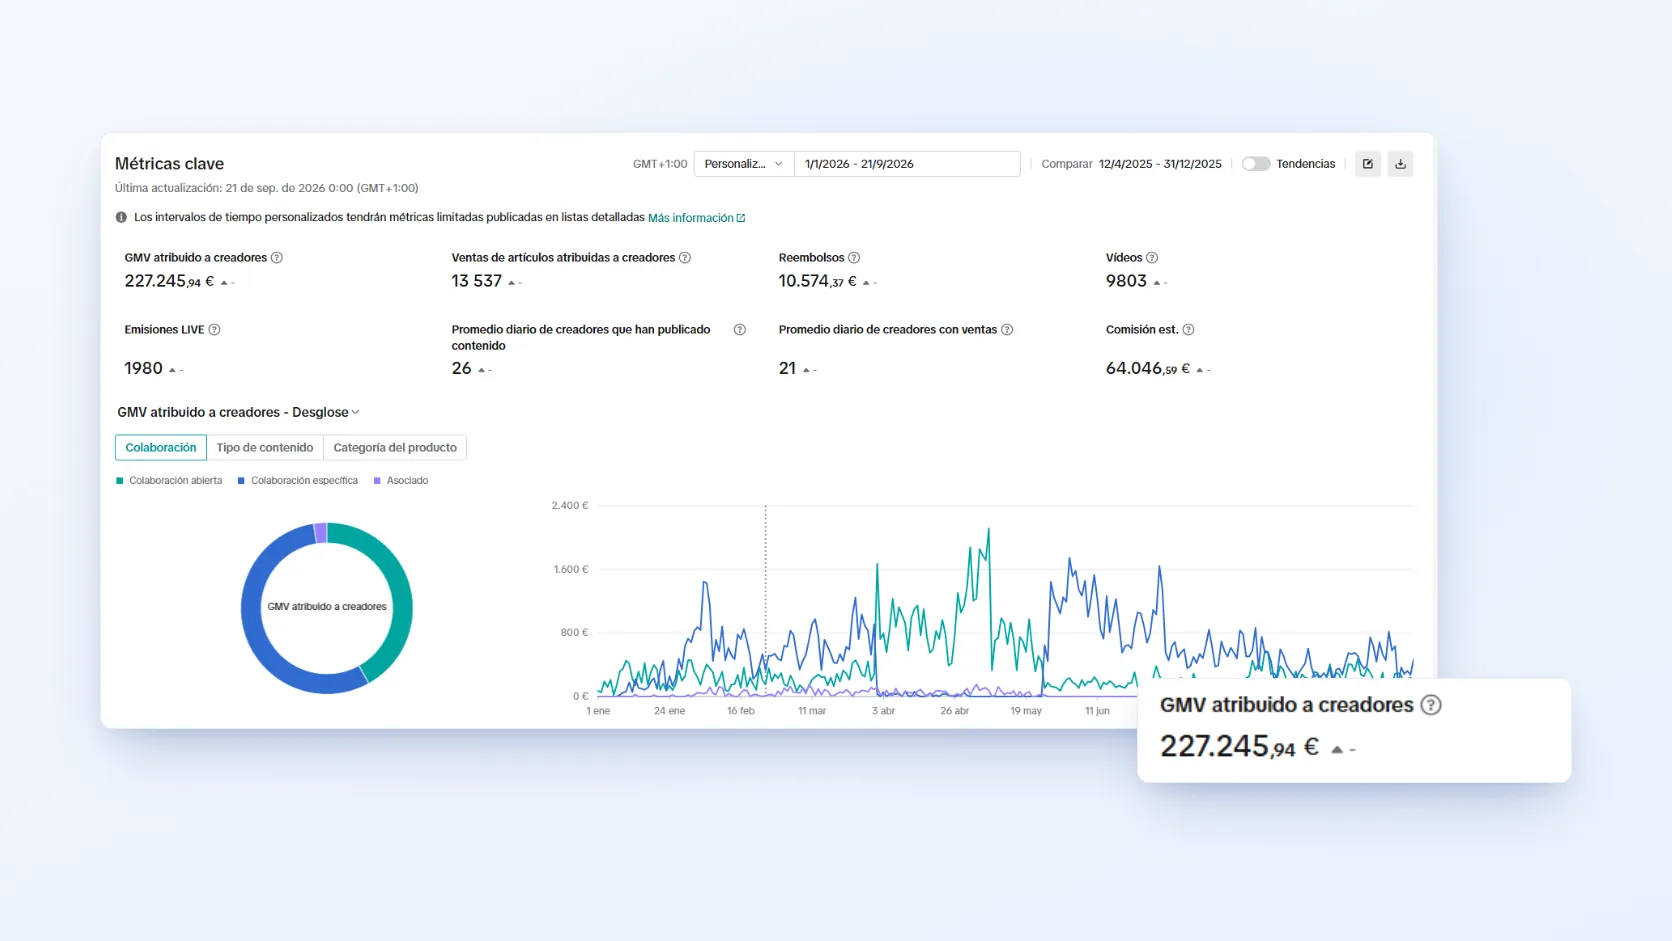Click the Métricas clave heading
This screenshot has height=941, width=1672.
point(169,164)
